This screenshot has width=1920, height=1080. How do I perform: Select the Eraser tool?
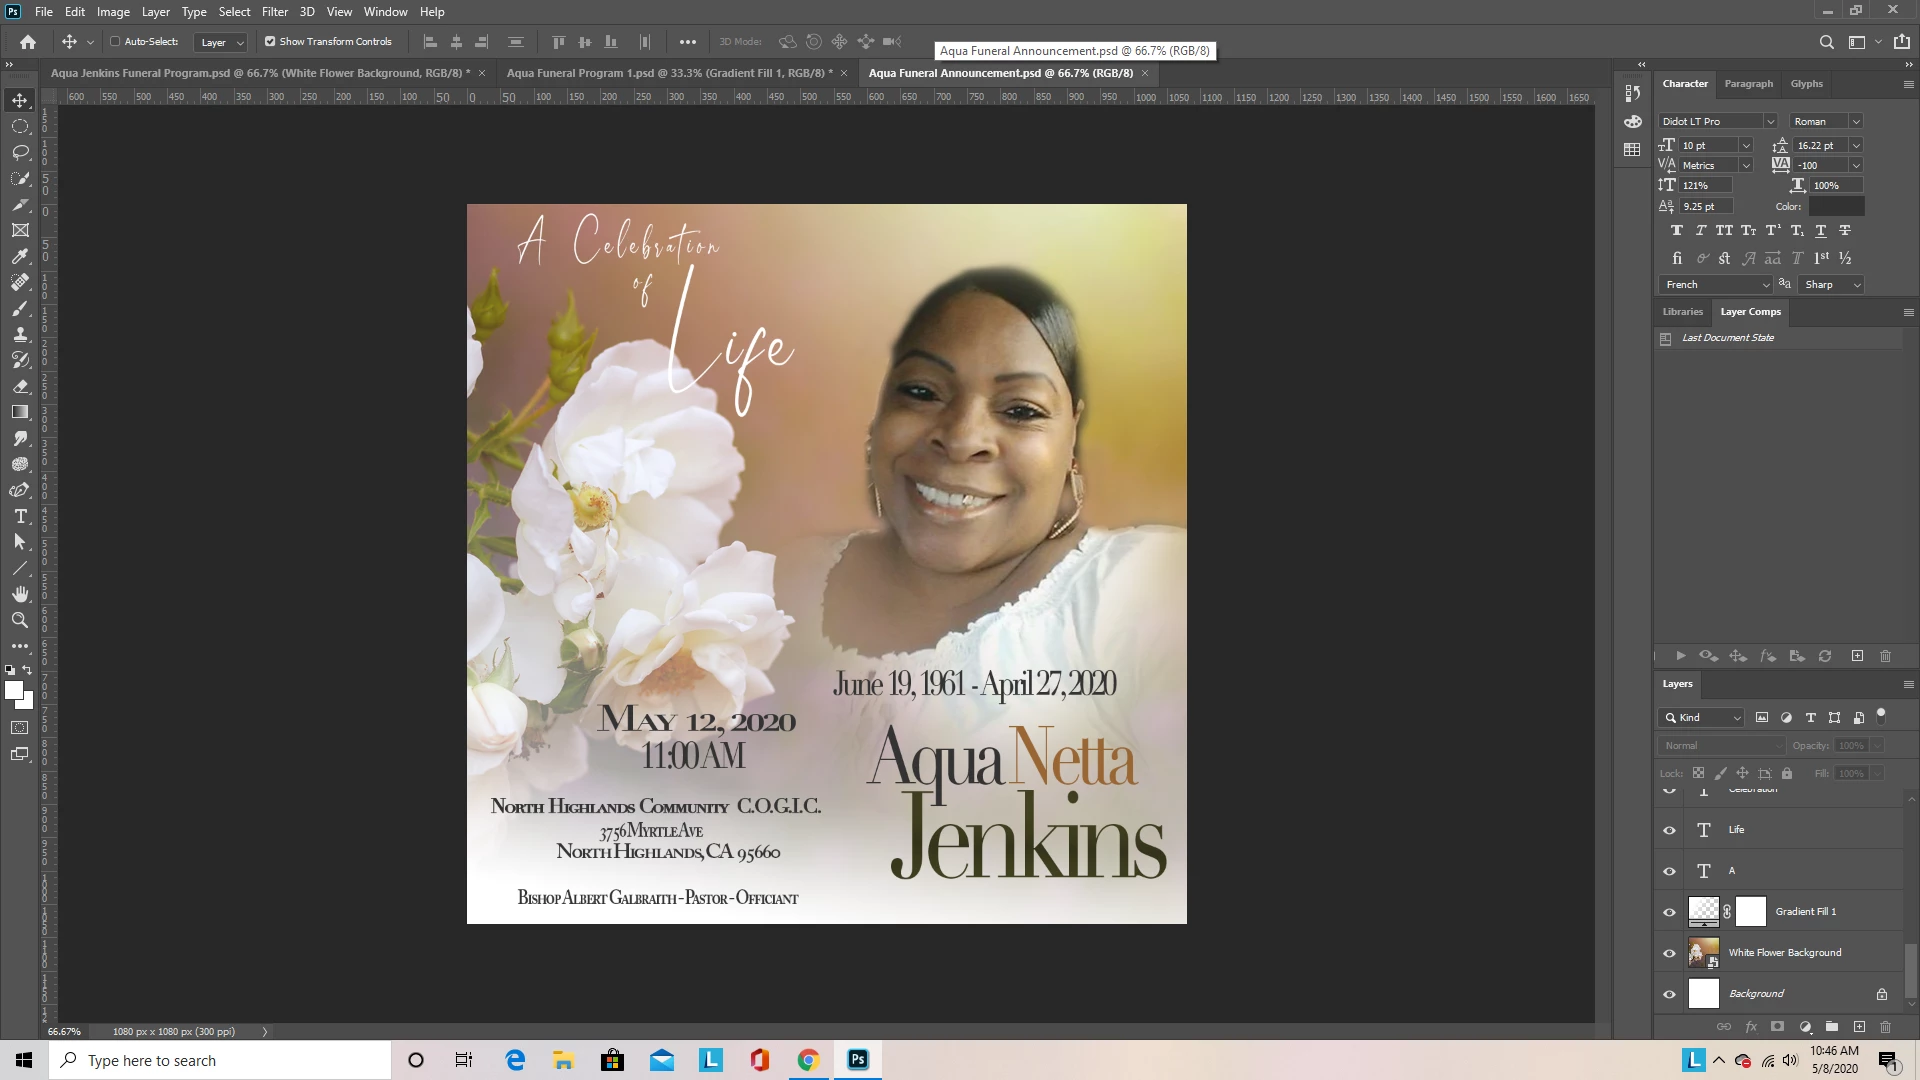[x=20, y=386]
